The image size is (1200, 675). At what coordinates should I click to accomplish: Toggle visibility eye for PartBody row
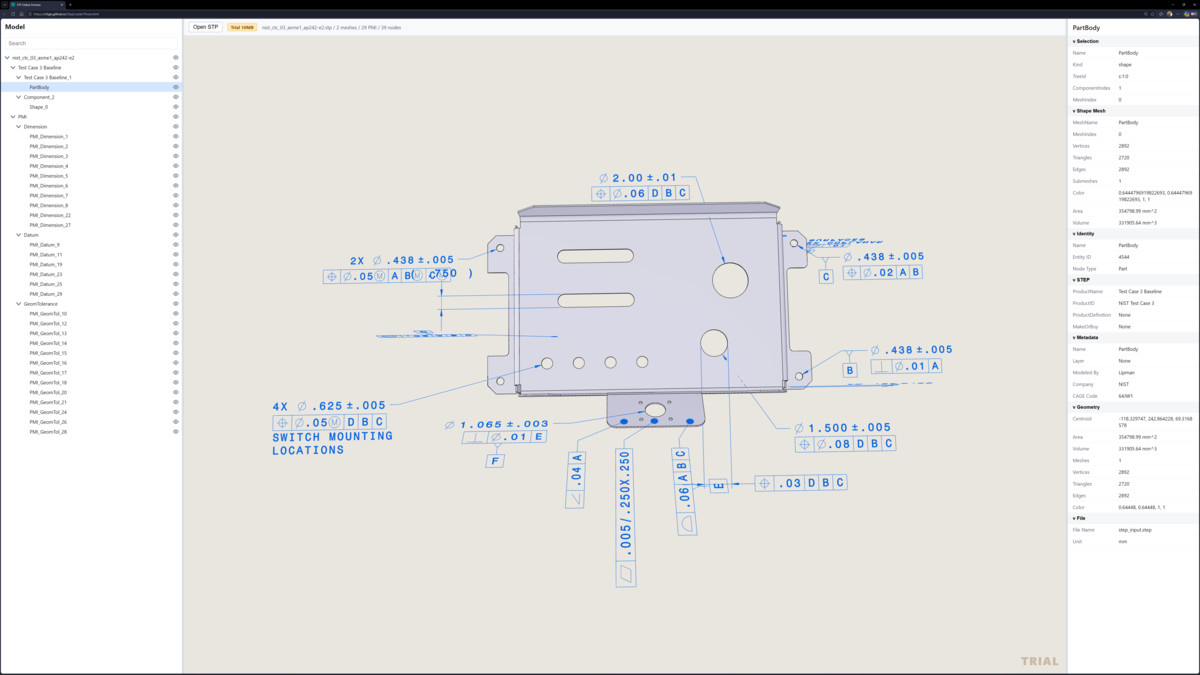(176, 87)
